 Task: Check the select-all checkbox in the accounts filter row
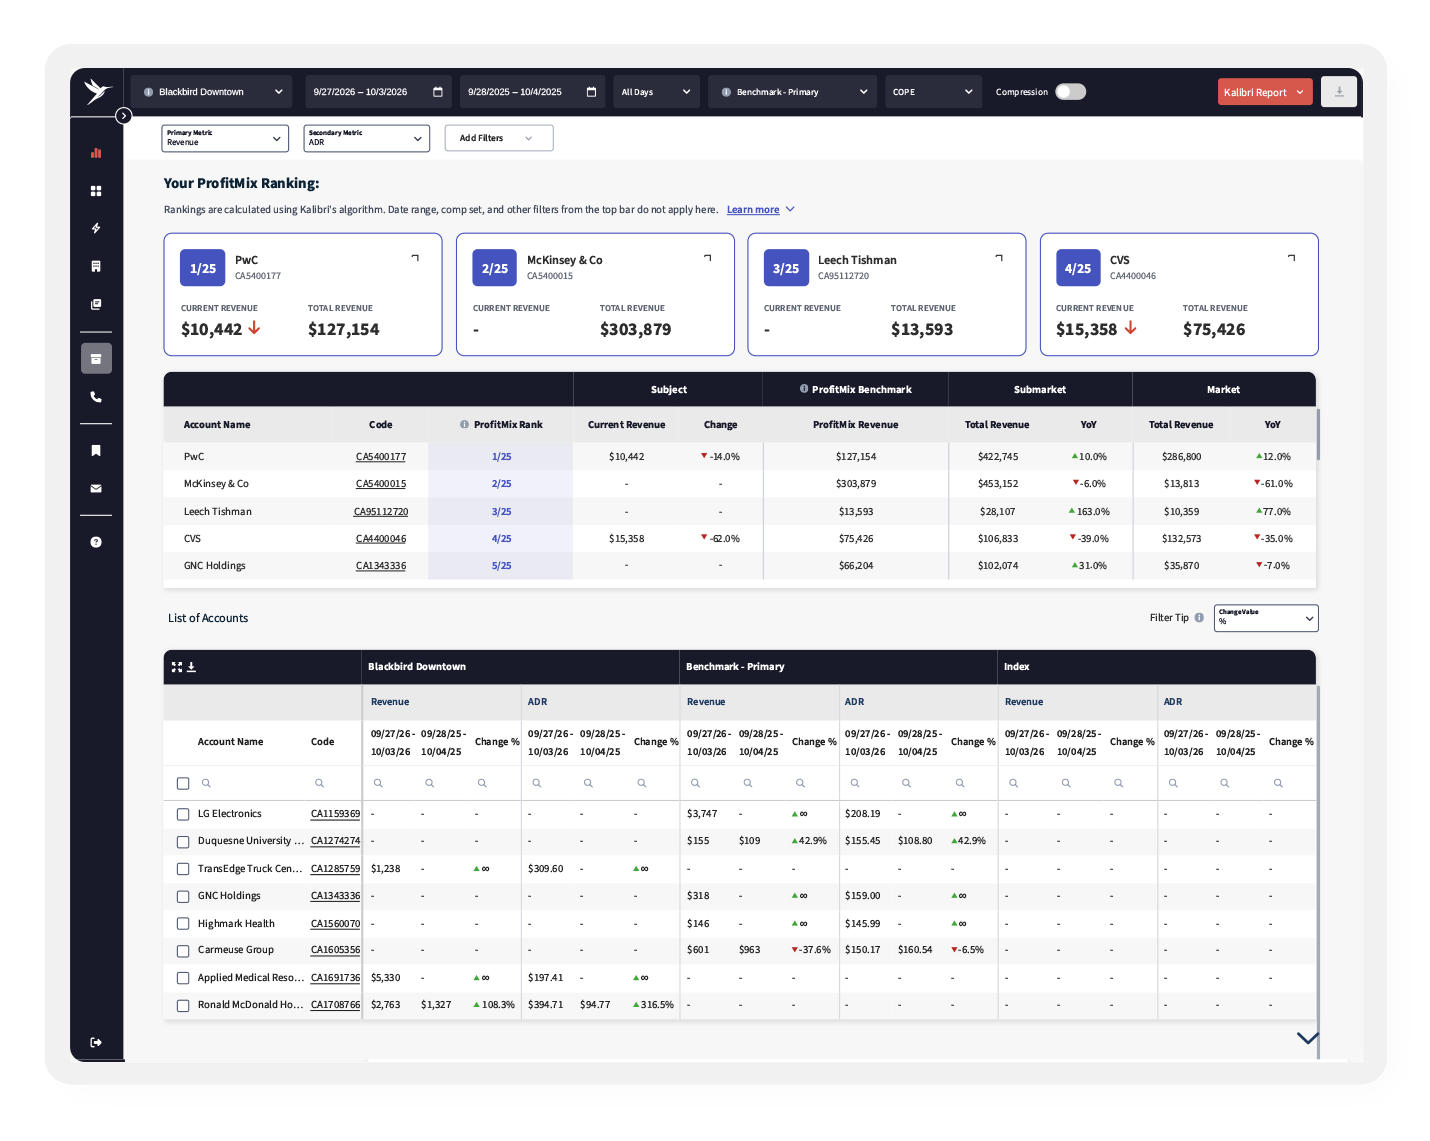tap(183, 784)
